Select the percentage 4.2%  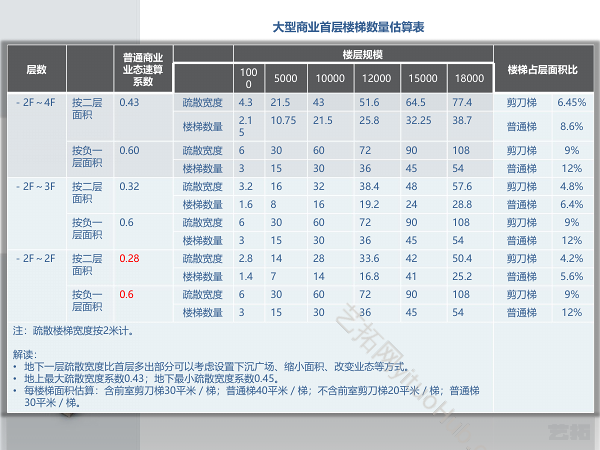pos(571,258)
